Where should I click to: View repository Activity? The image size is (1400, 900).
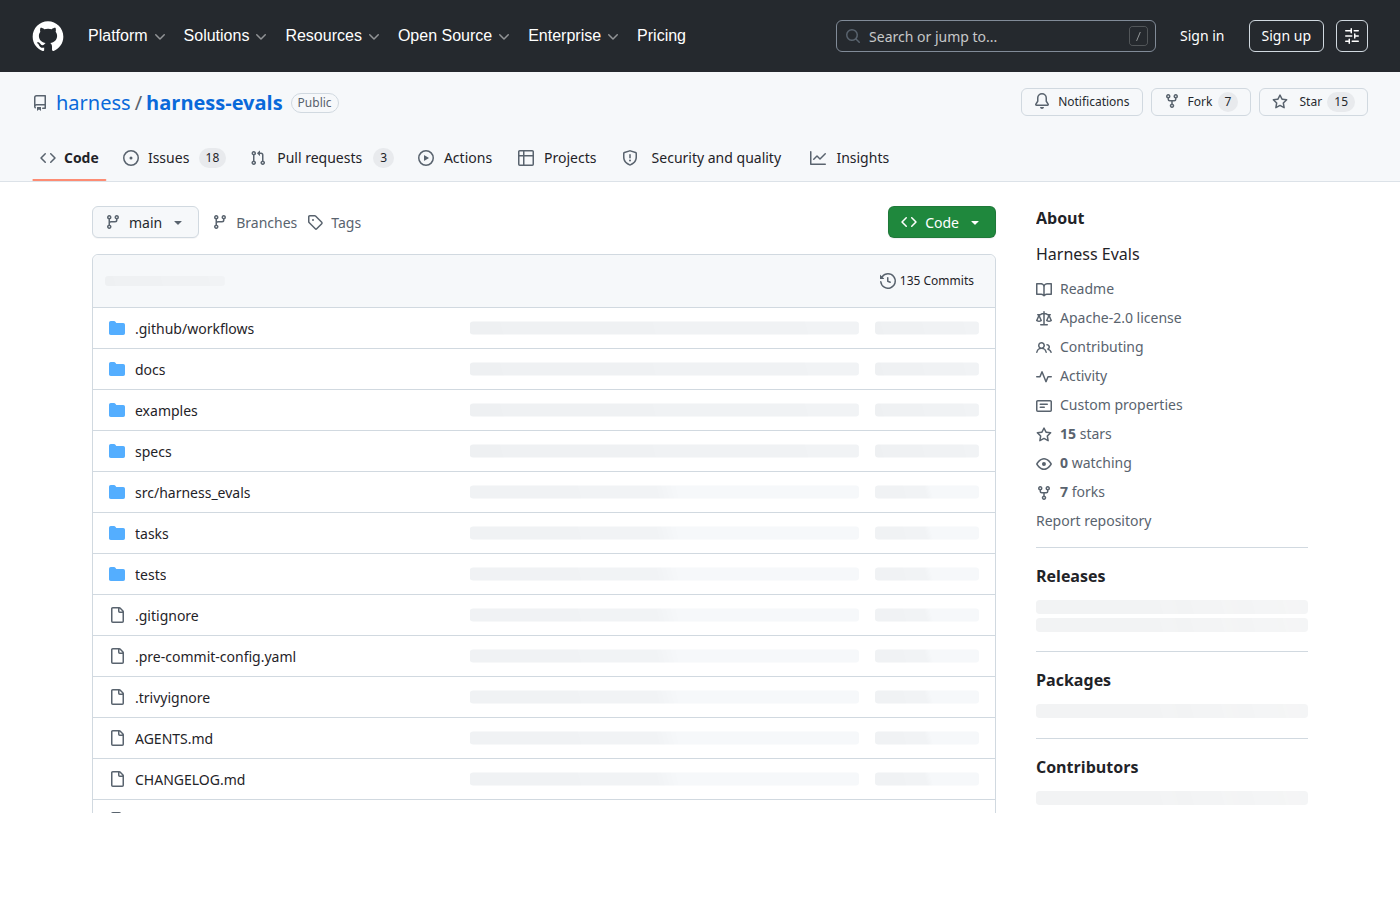[x=1072, y=376]
